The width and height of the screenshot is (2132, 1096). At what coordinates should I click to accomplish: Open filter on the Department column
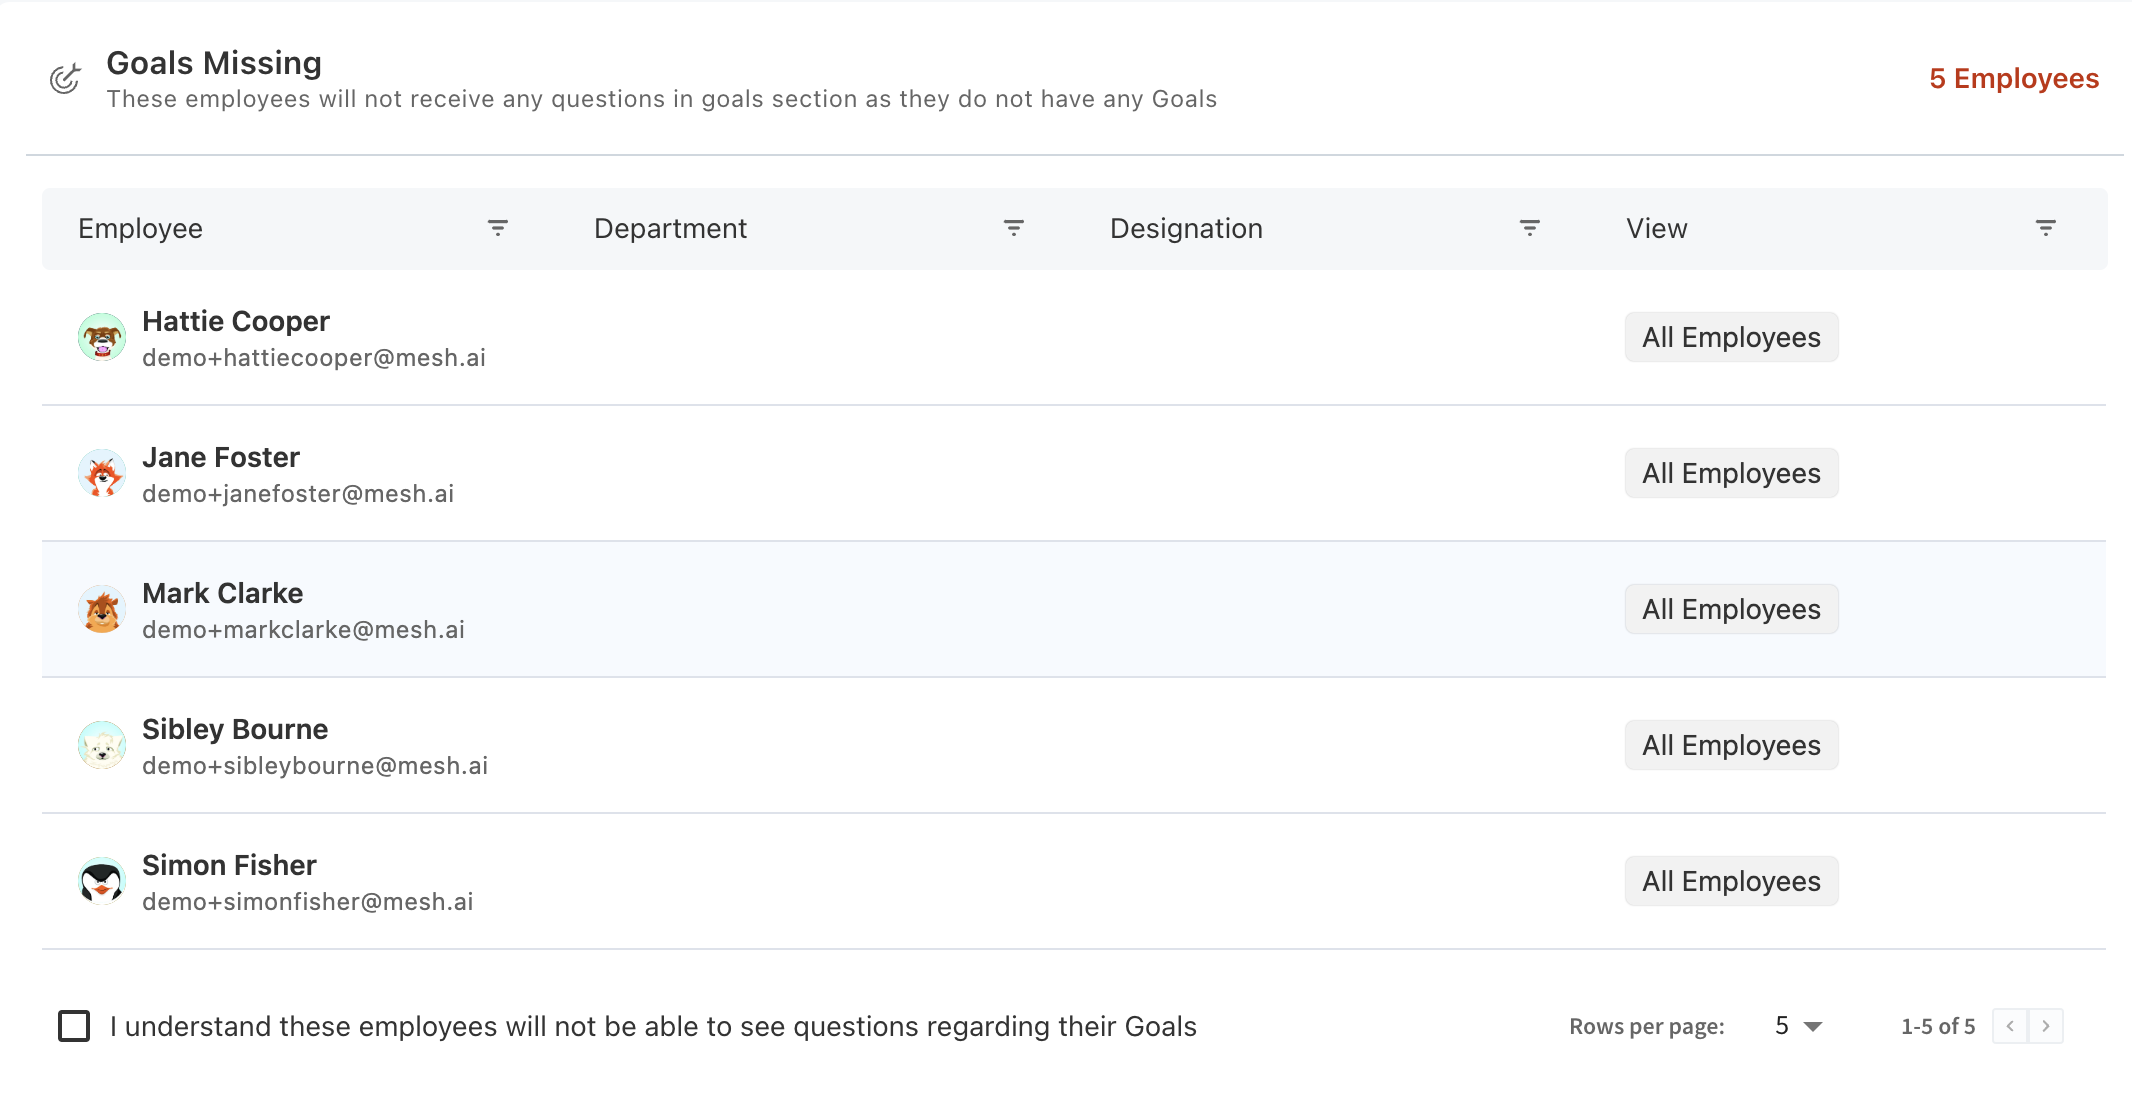(x=1013, y=228)
